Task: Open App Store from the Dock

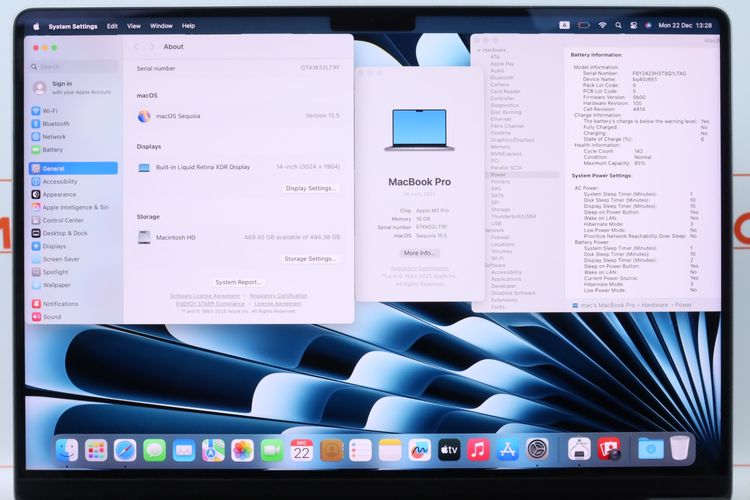Action: click(x=507, y=450)
